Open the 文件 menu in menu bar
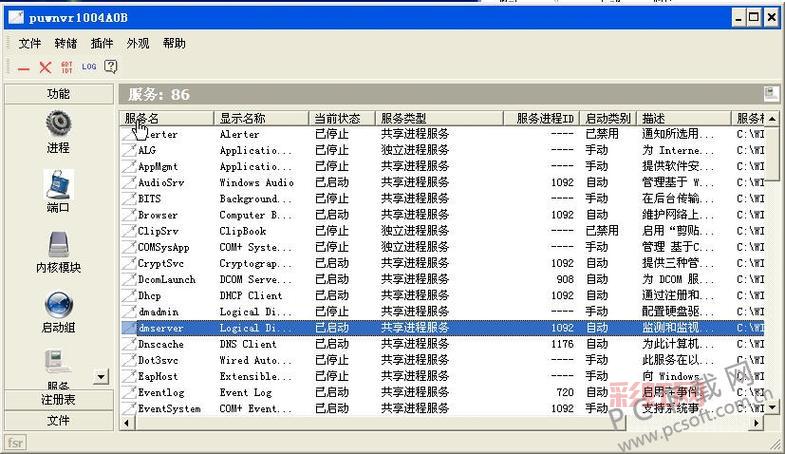Viewport: 785px width, 454px height. coord(30,43)
